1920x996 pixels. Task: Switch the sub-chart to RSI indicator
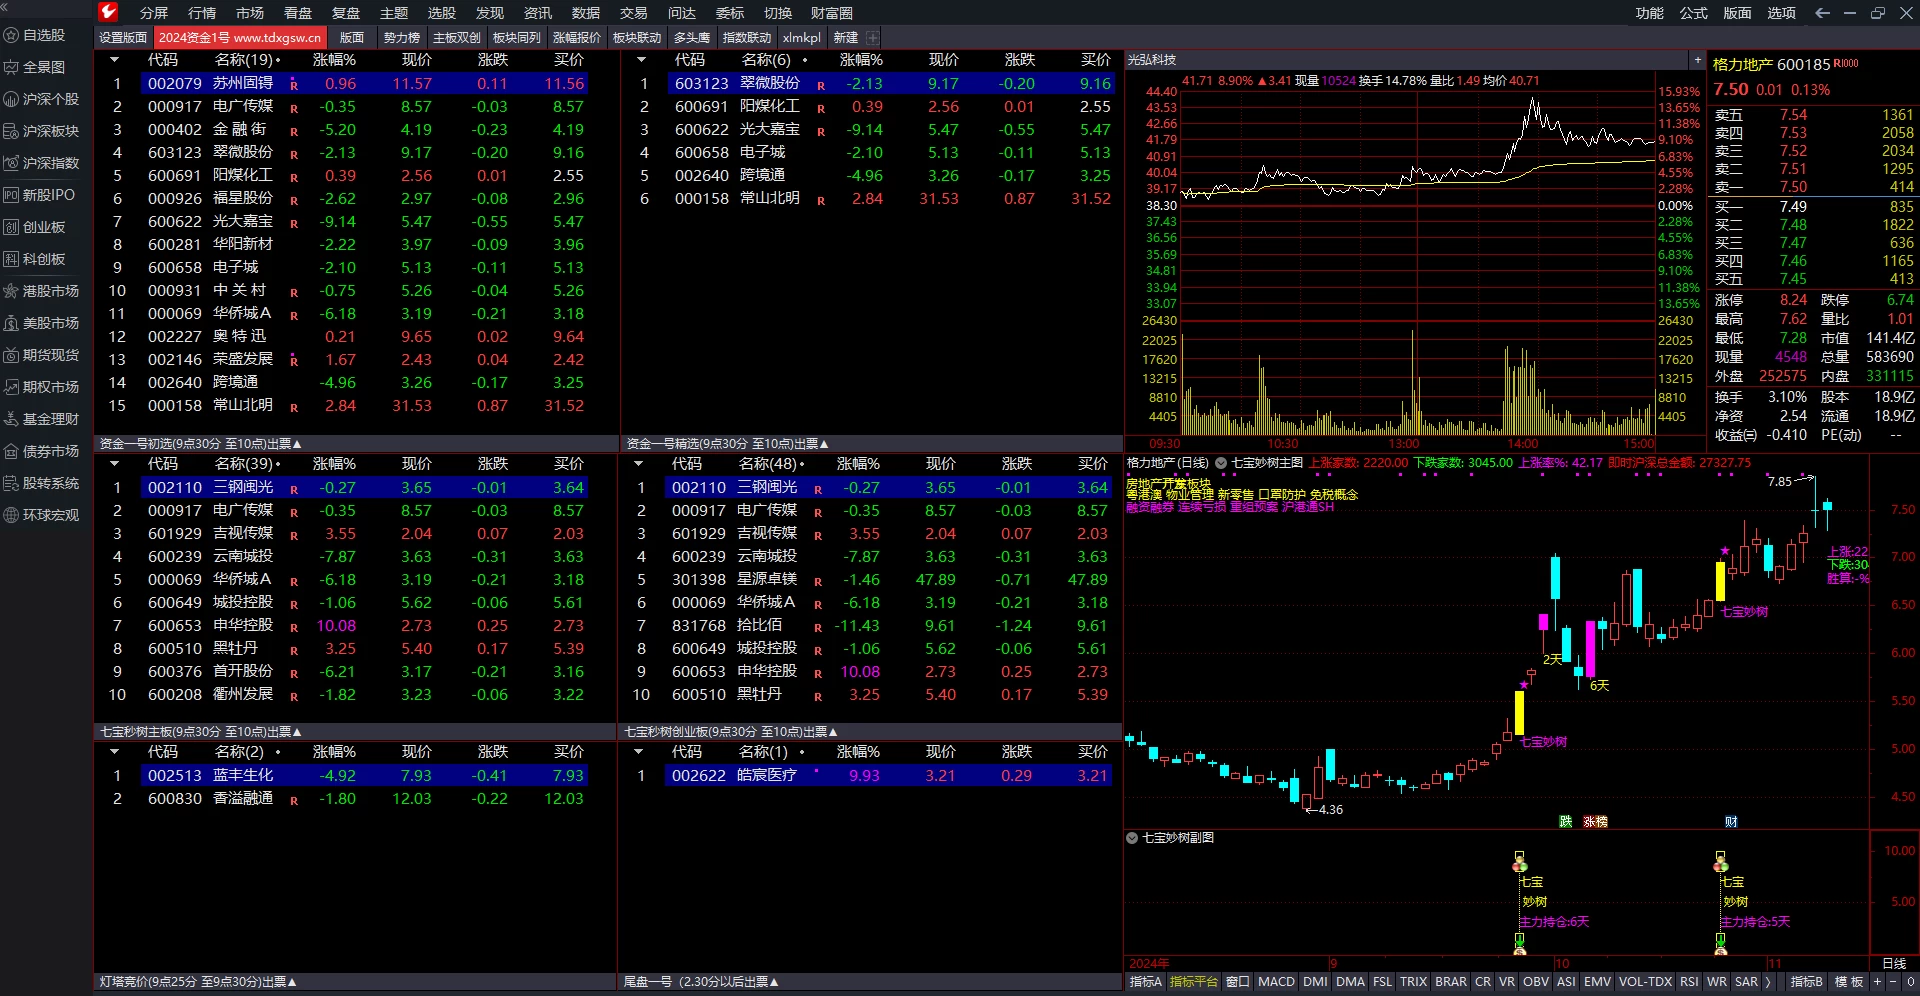(1689, 982)
